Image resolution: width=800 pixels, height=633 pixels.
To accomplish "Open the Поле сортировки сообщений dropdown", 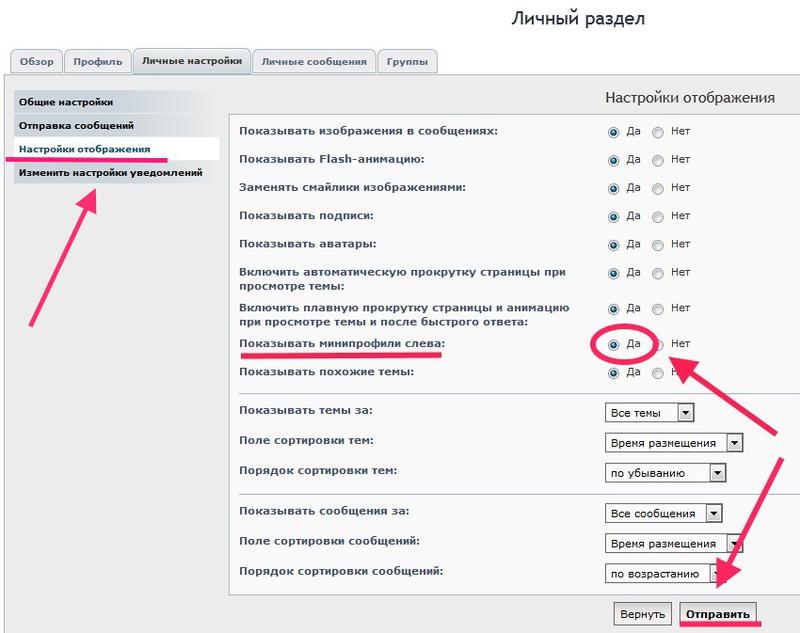I will click(x=673, y=543).
